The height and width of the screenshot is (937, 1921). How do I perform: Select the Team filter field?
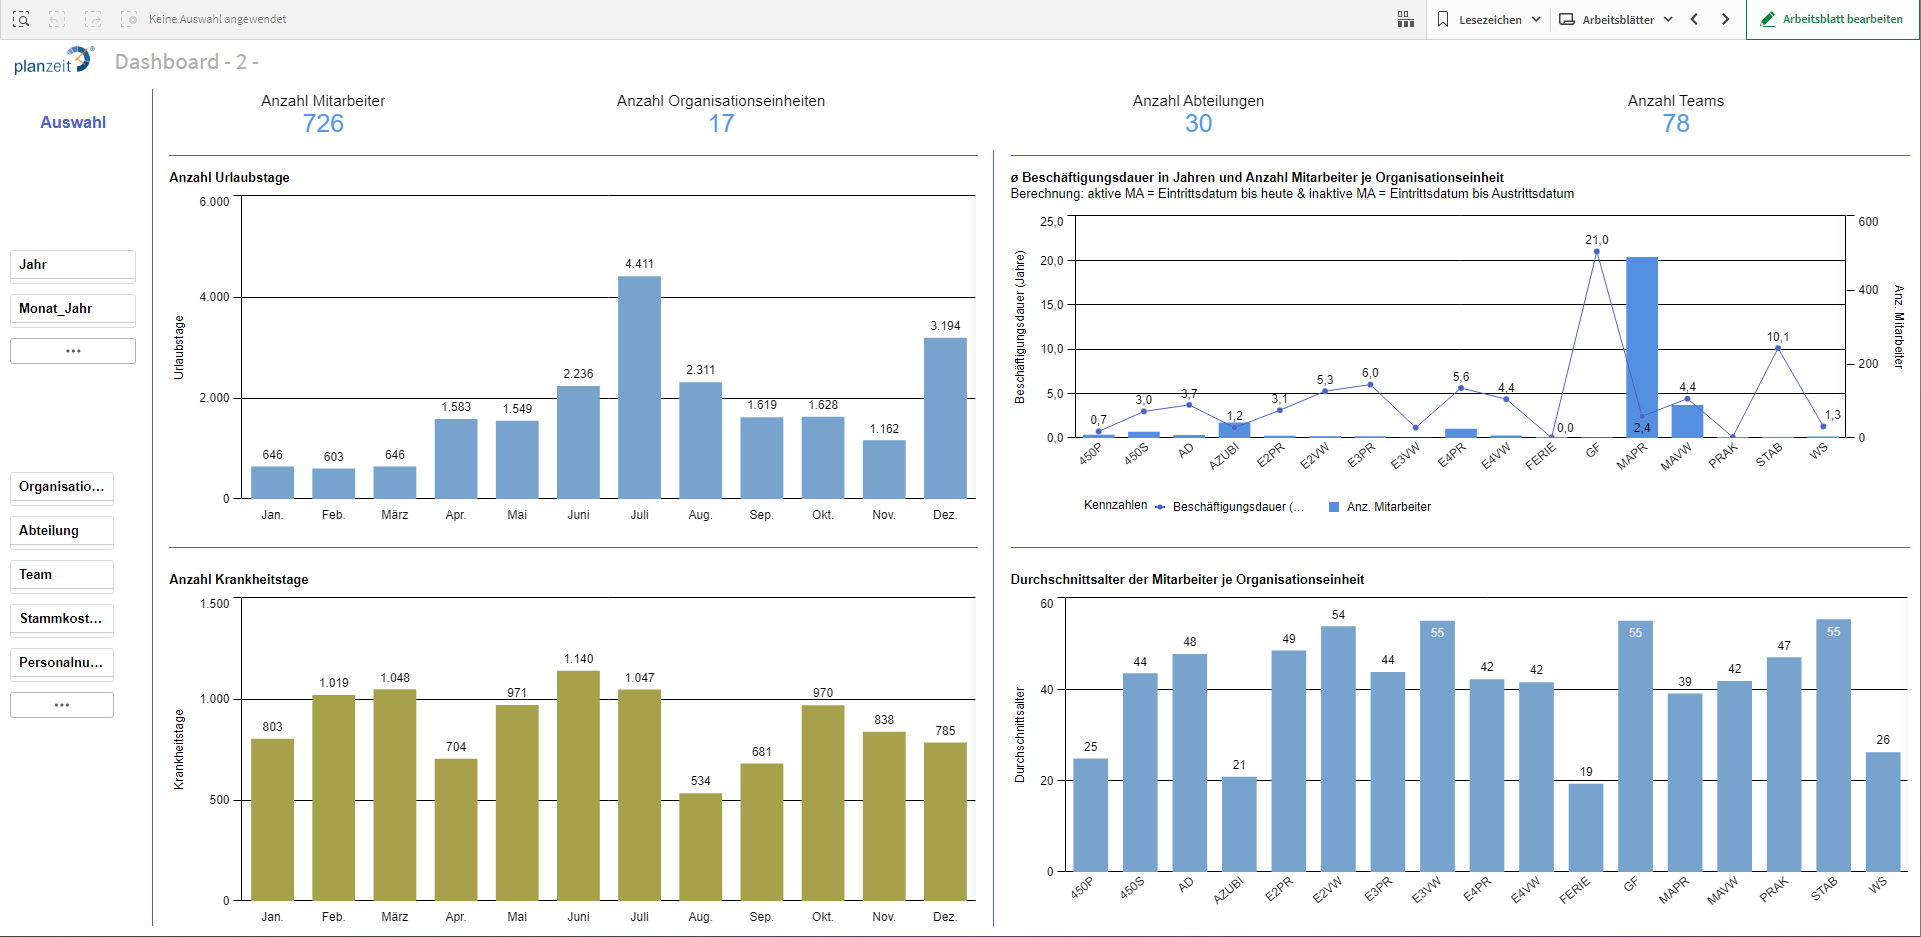click(61, 575)
